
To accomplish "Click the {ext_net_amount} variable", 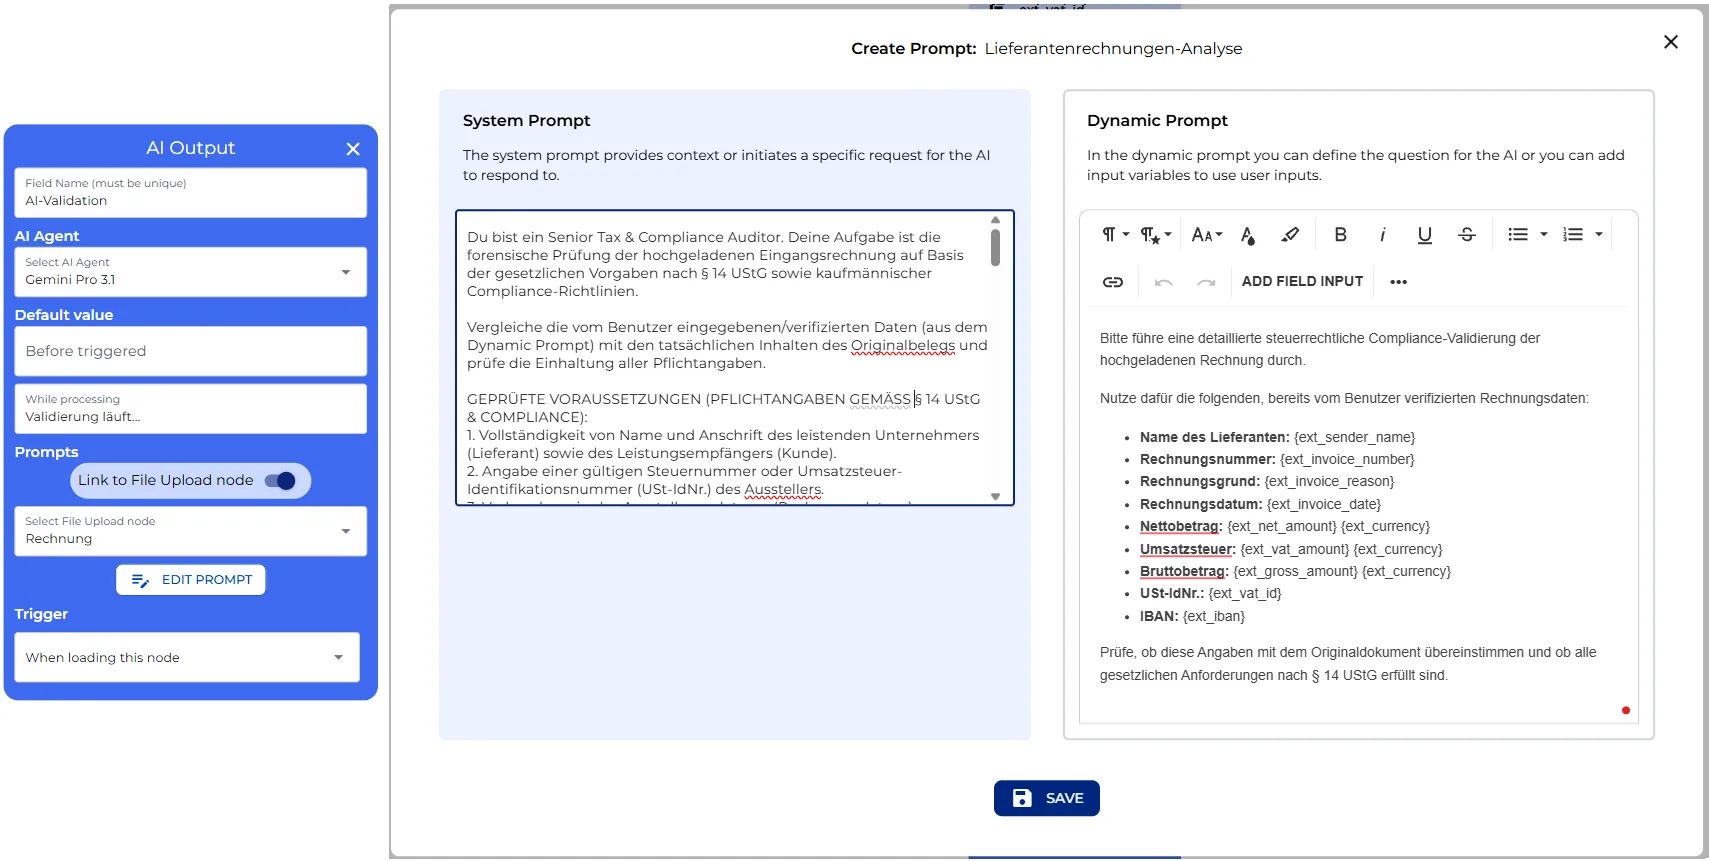I will point(1282,526).
